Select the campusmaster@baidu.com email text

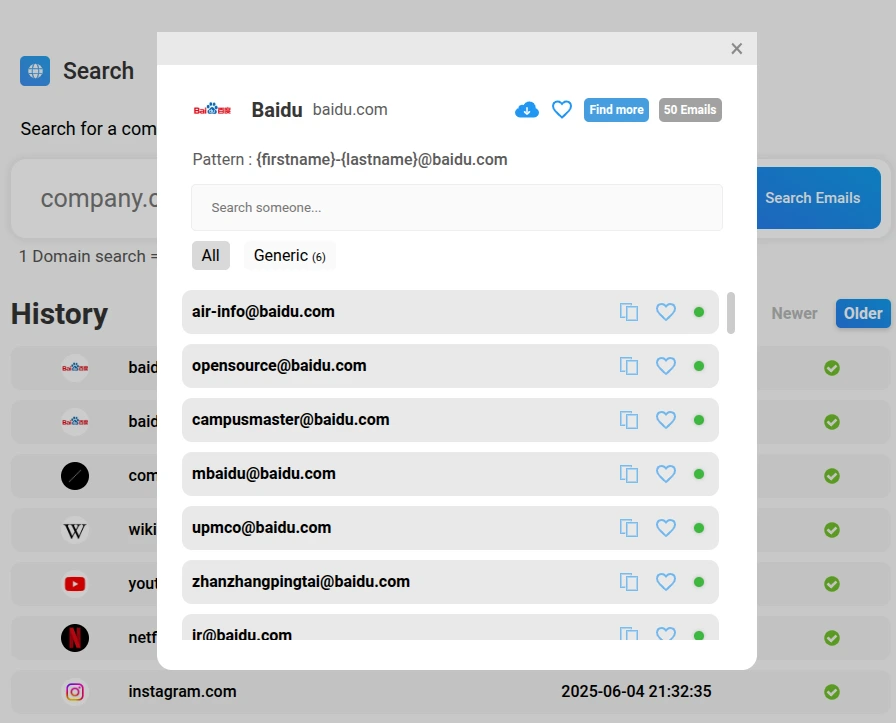point(290,420)
